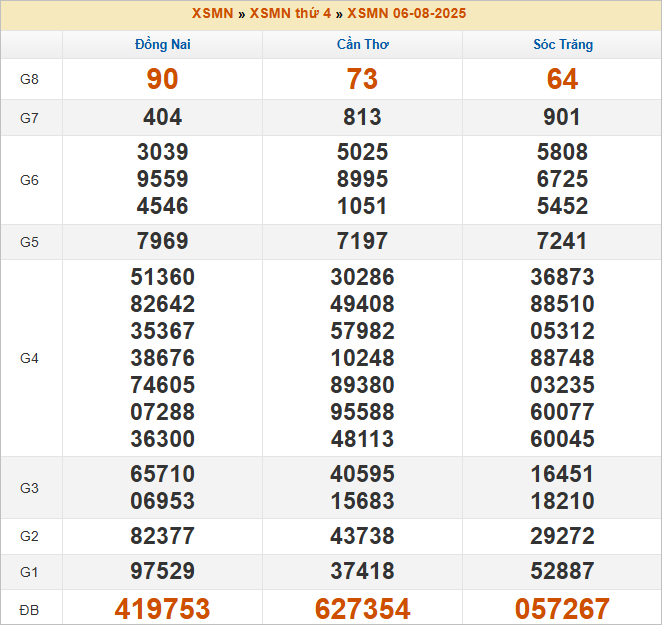Select G4 number 60077
Image resolution: width=662 pixels, height=625 pixels.
pyautogui.click(x=562, y=412)
